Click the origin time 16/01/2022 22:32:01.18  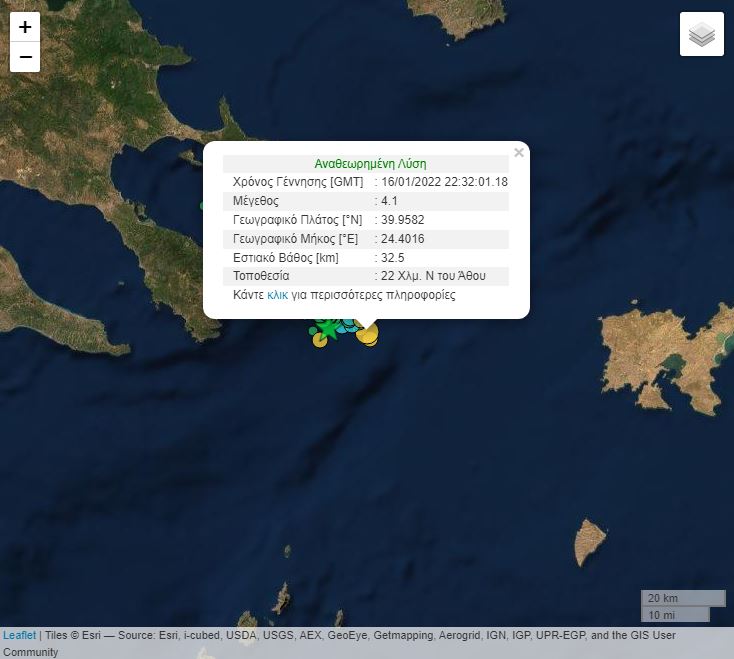[x=444, y=182]
